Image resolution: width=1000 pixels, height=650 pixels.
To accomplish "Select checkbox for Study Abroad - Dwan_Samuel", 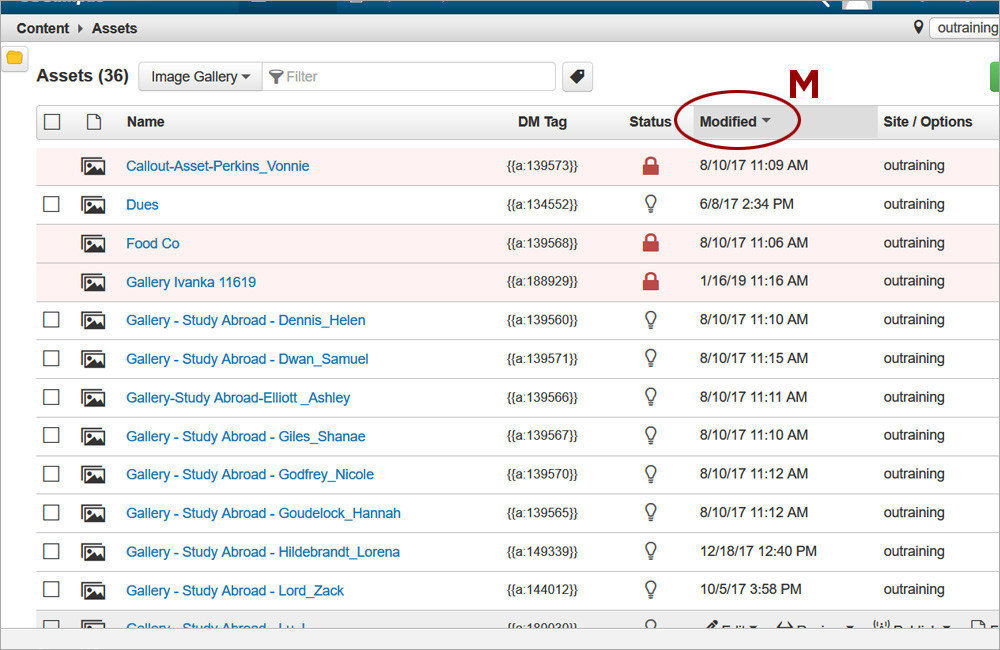I will (51, 358).
